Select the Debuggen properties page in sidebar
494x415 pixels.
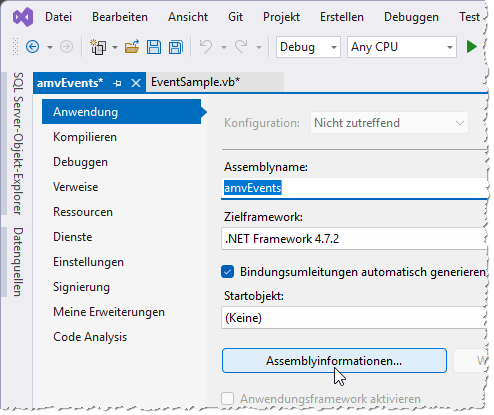pos(80,162)
